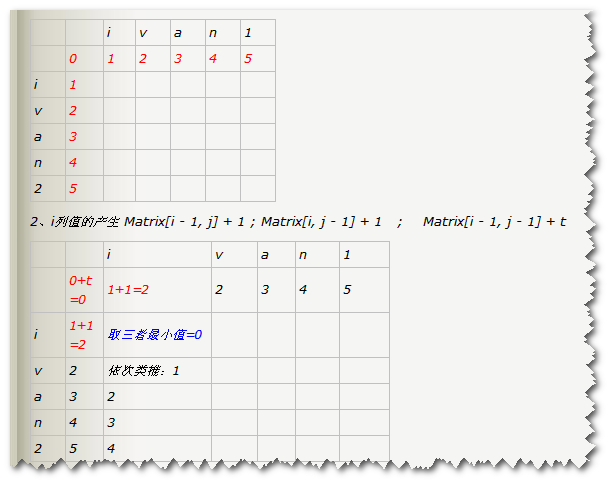Image resolution: width=613 pixels, height=486 pixels.
Task: Click the text 'Matrix[i - 1, j - 1] + t'
Action: click(495, 222)
